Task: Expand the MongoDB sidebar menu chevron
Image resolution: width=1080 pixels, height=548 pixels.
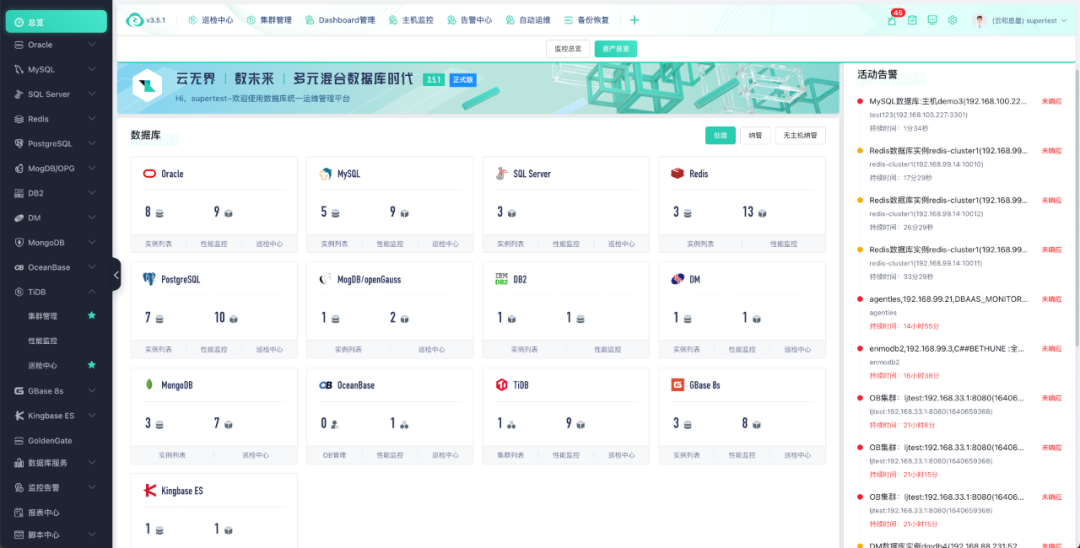Action: pos(92,242)
